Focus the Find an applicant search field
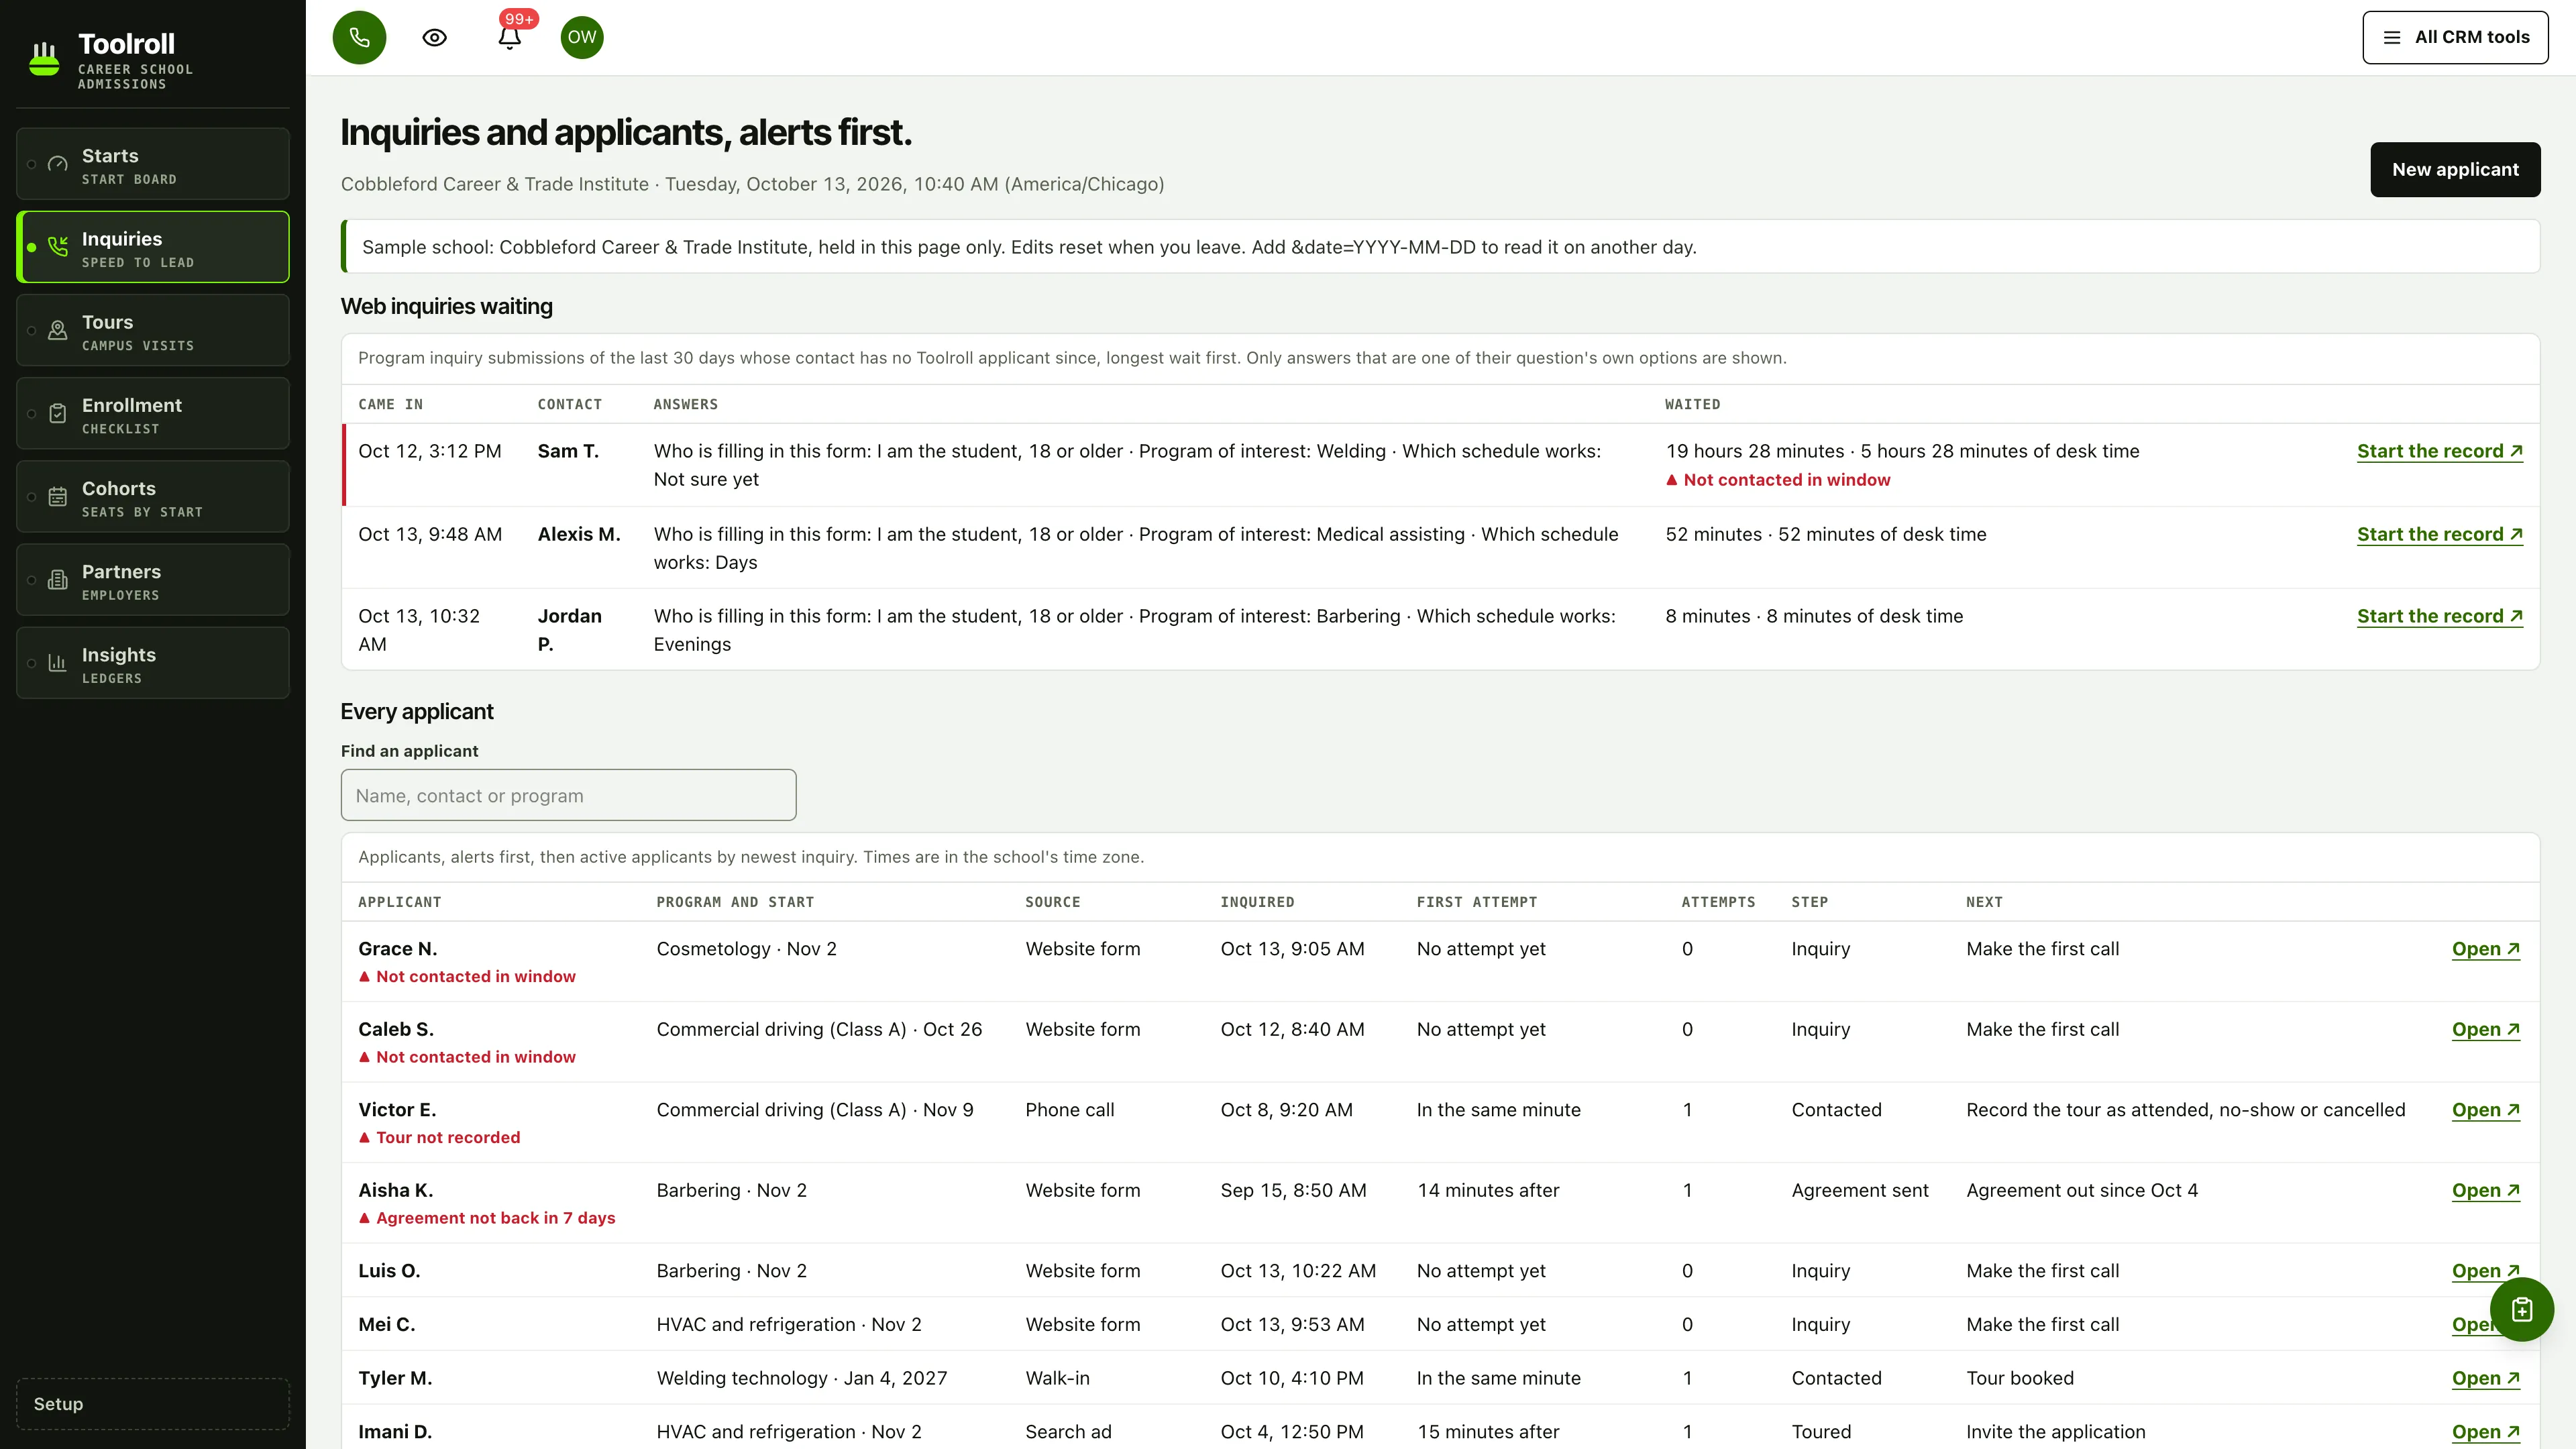The width and height of the screenshot is (2576, 1449). pos(568,795)
